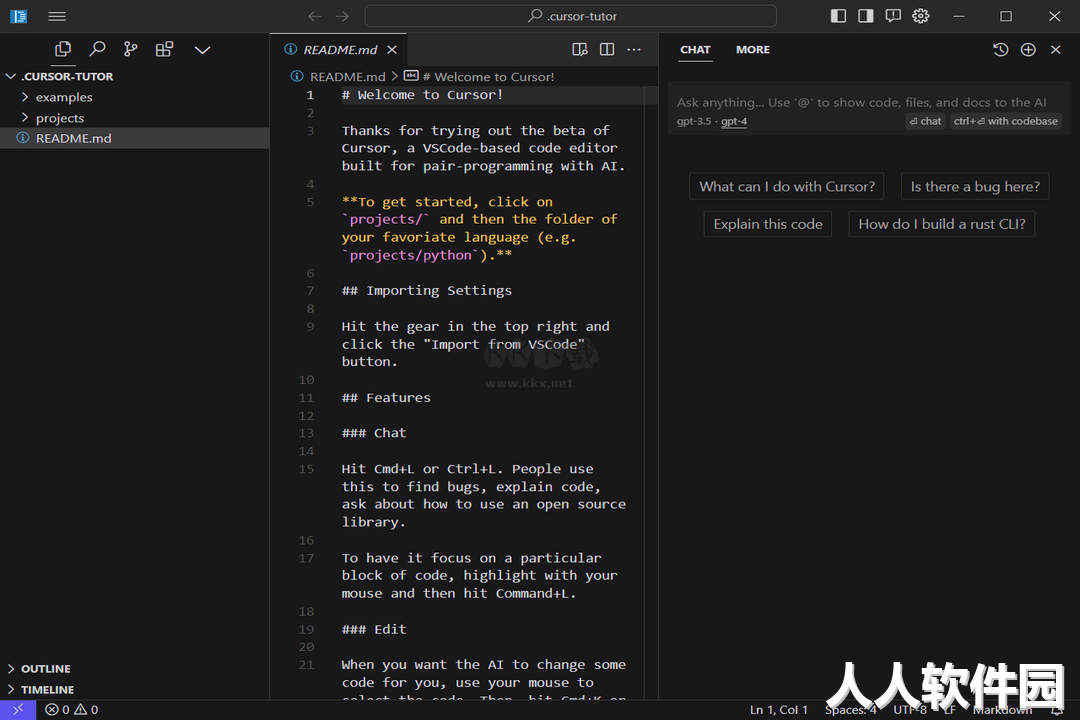
Task: Toggle the secondary sidebar layout icon
Action: [x=866, y=16]
